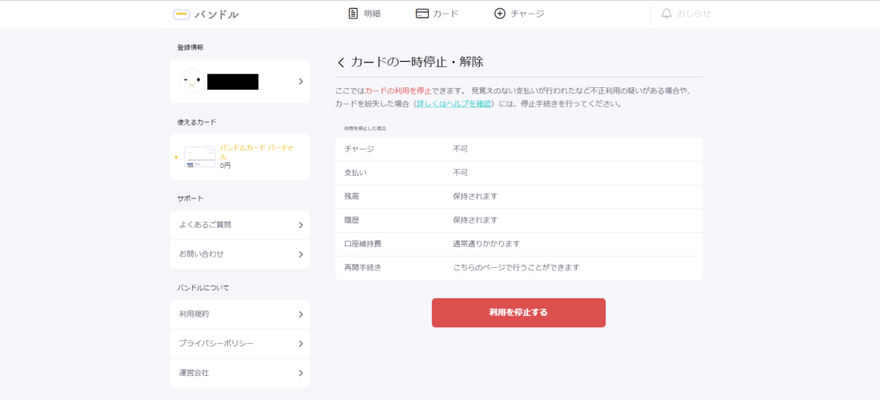Click the 明細 statement icon
The image size is (880, 400).
(353, 13)
